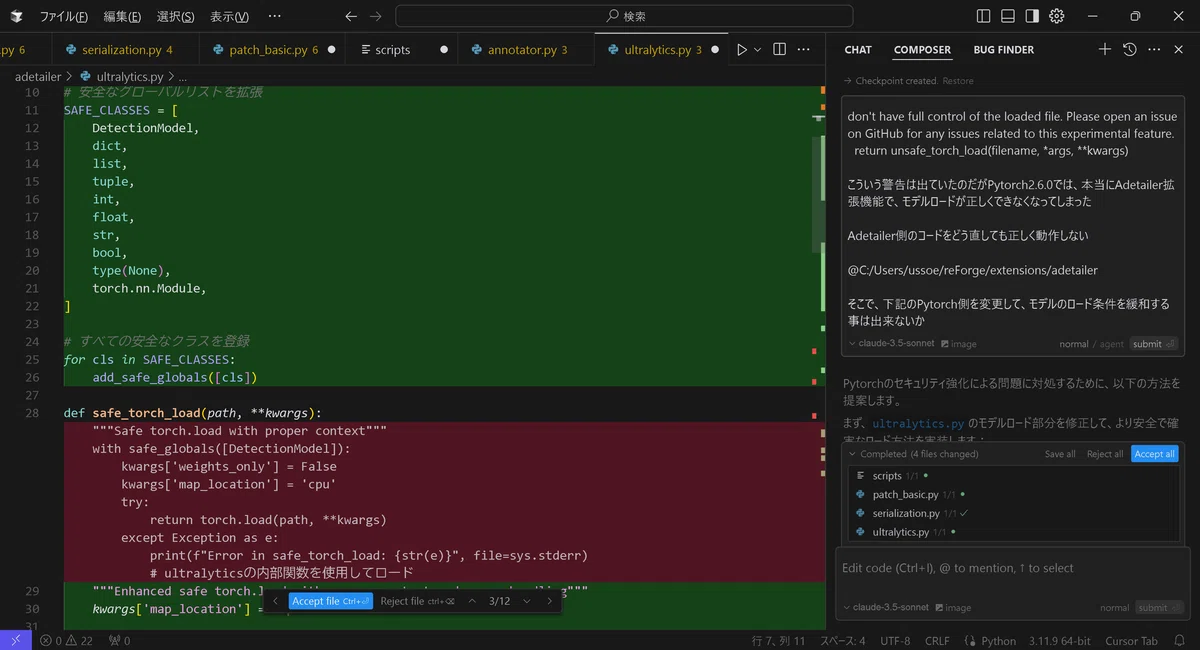Open the ファイル(F) menu
This screenshot has width=1200, height=650.
pos(63,16)
